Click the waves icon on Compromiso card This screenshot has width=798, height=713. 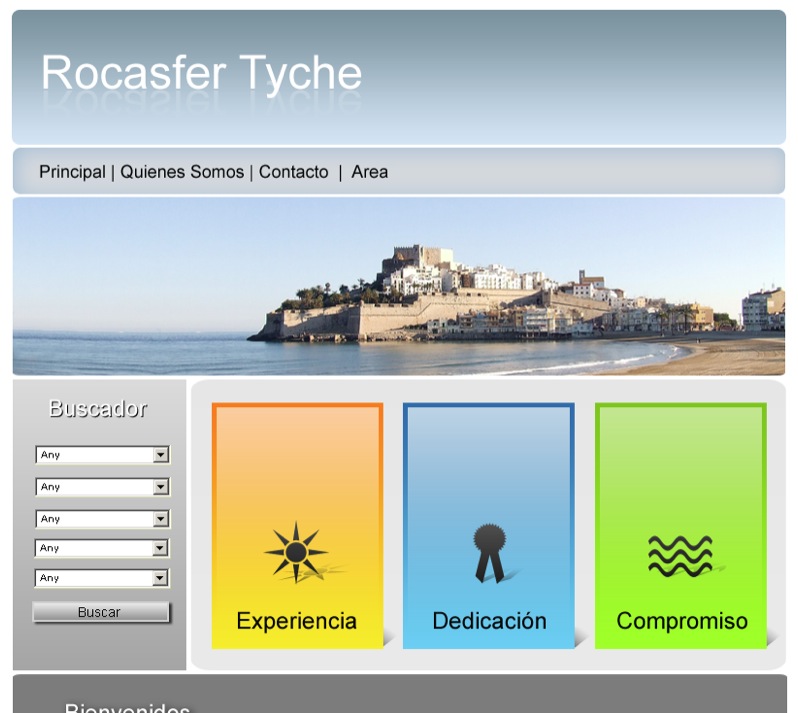[x=680, y=555]
